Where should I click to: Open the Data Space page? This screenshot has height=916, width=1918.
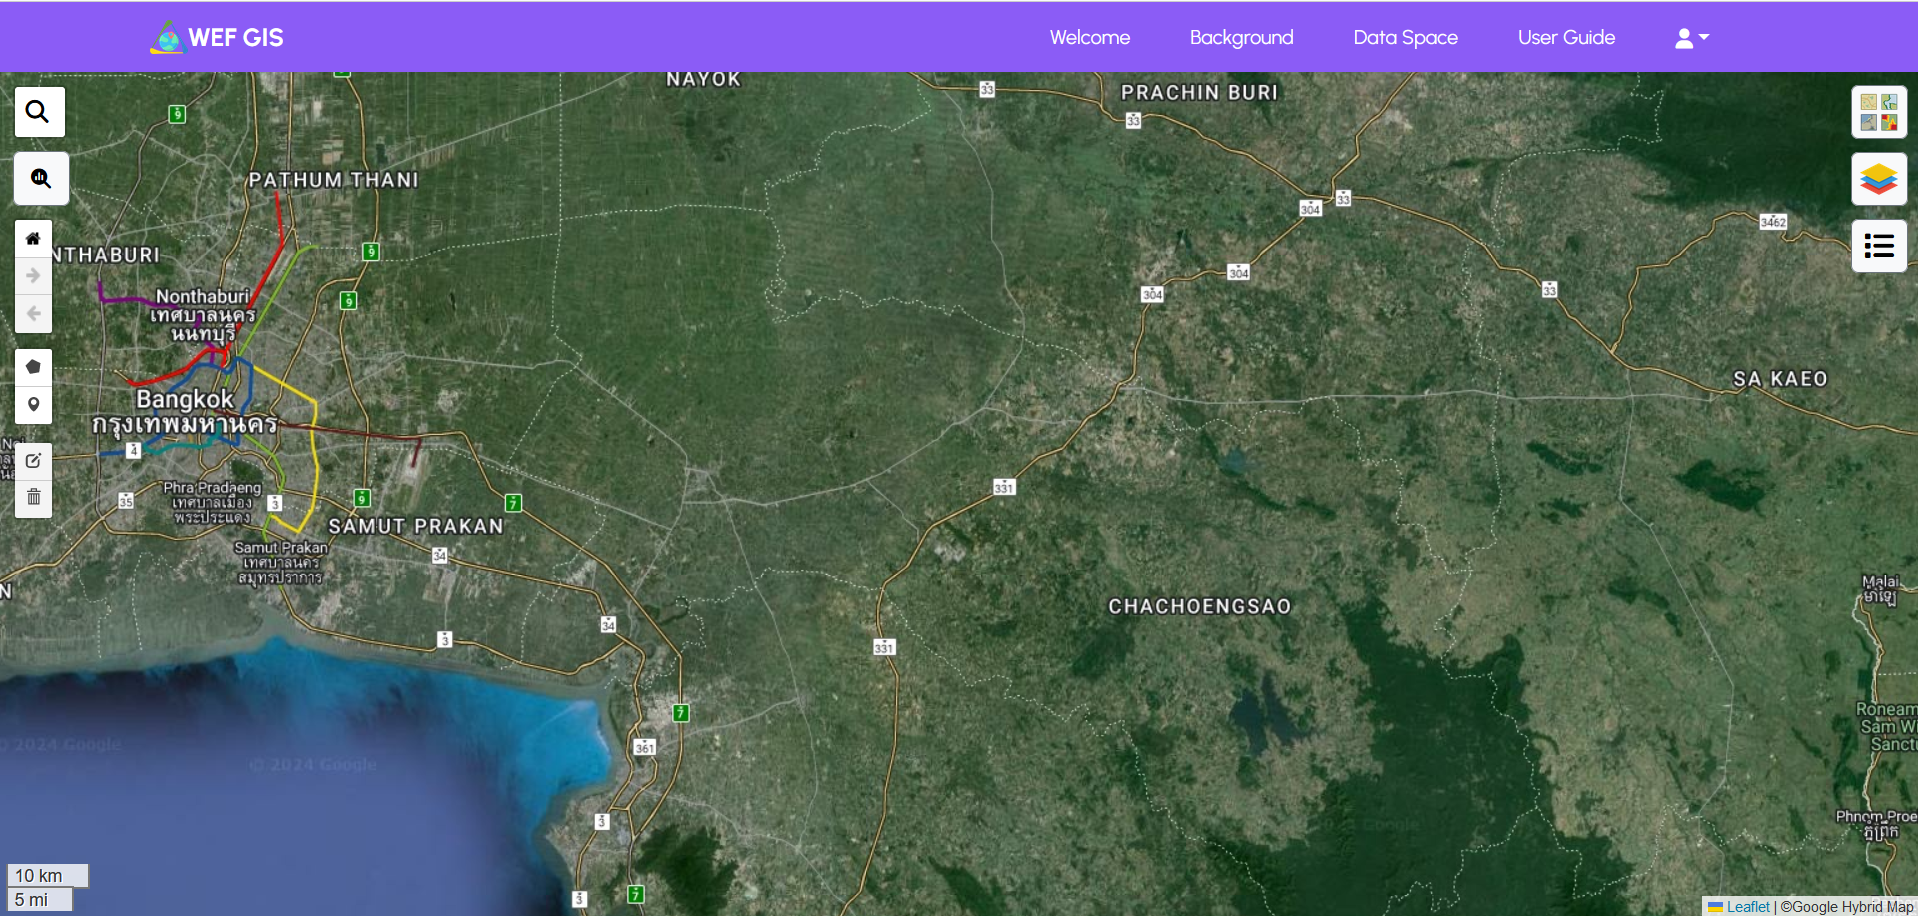pos(1405,38)
